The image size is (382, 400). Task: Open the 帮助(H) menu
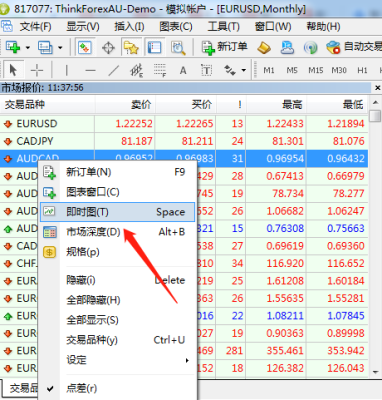323,26
